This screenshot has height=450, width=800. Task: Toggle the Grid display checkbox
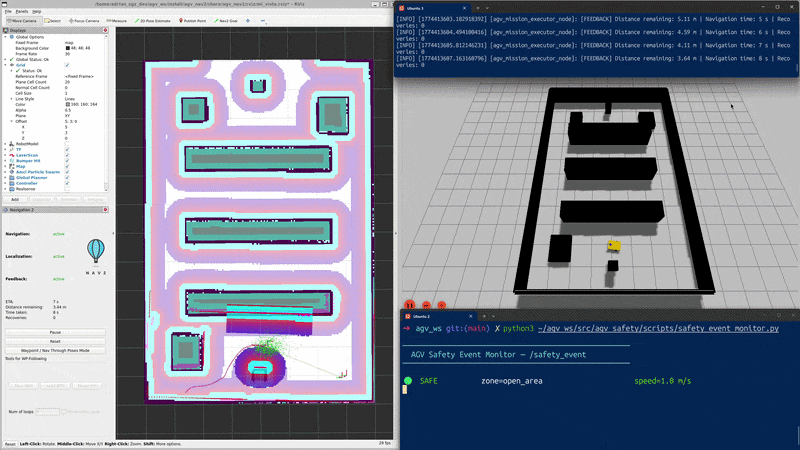(x=67, y=65)
